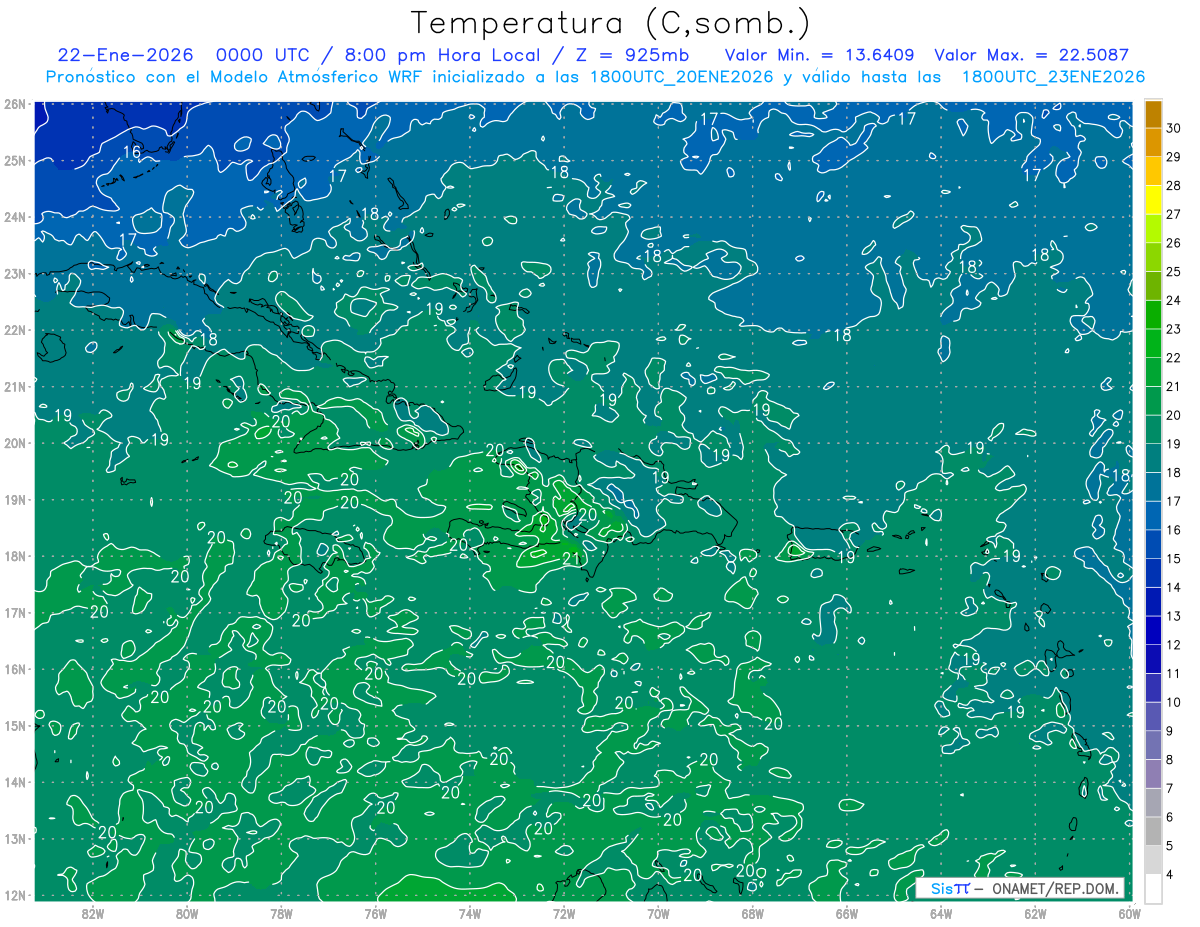Image resolution: width=1200 pixels, height=927 pixels.
Task: Click the "SisTT – ONAMET/REP.DOM." logo box
Action: tap(1020, 889)
